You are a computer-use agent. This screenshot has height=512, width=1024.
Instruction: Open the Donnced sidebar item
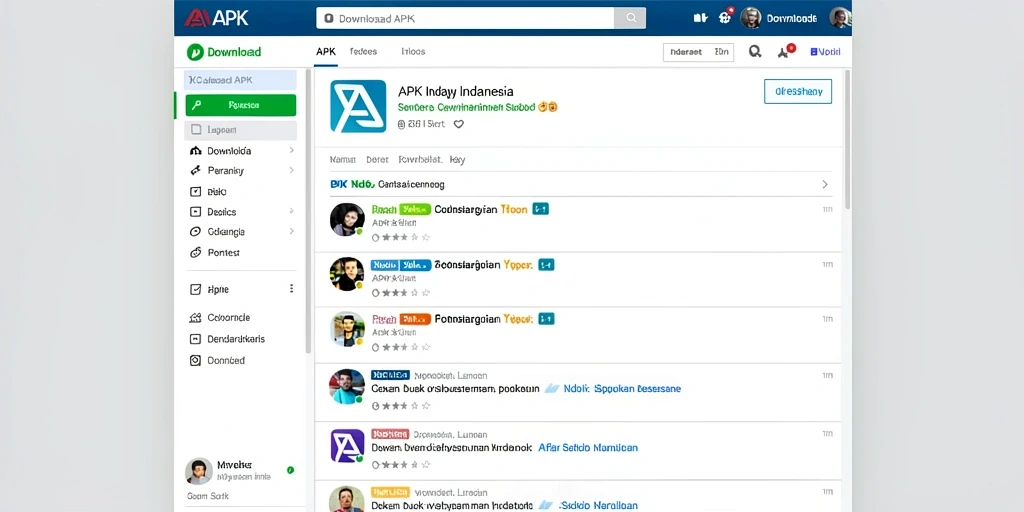click(x=217, y=360)
